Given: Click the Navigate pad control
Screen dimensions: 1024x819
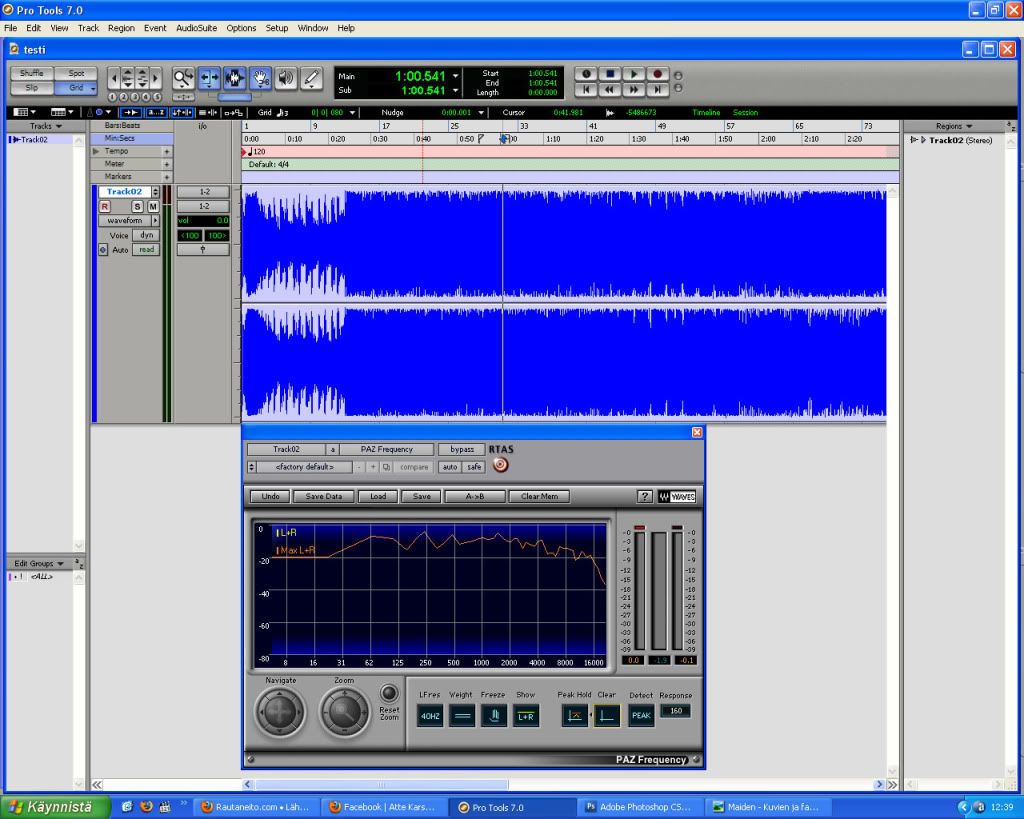Looking at the screenshot, I should [280, 711].
